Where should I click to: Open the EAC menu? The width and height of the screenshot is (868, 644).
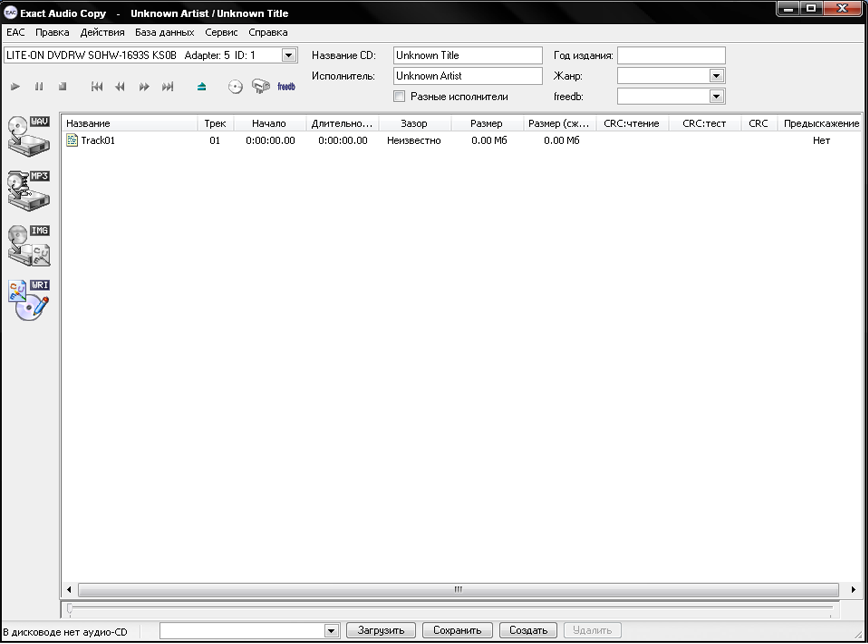16,32
